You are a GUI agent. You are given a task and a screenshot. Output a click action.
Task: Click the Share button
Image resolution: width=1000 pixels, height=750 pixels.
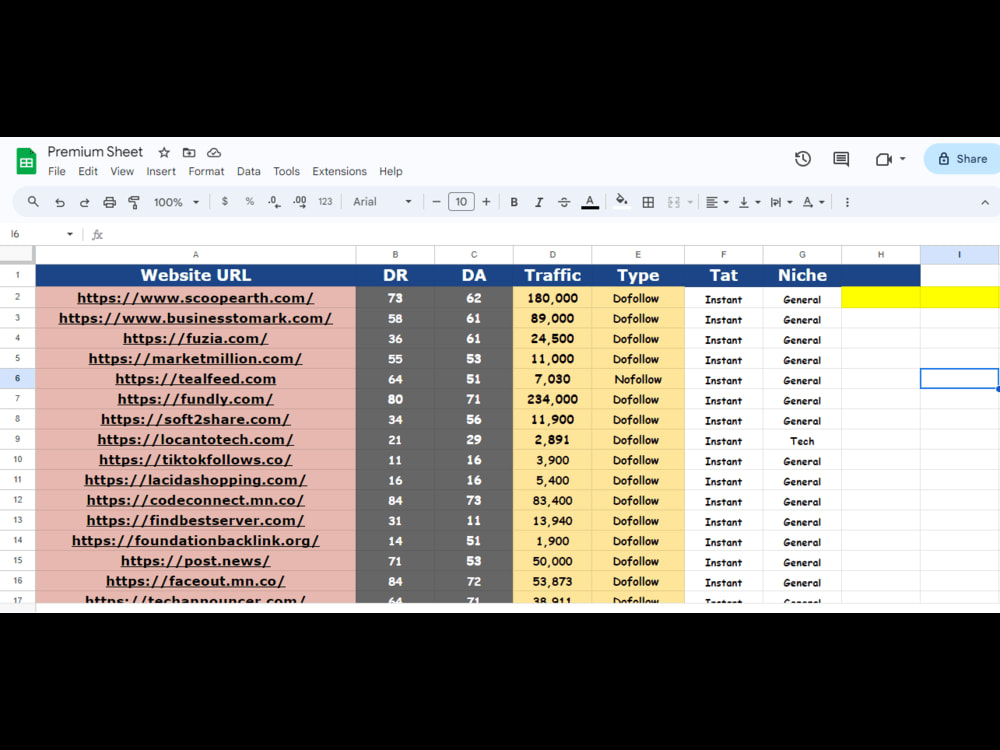963,159
